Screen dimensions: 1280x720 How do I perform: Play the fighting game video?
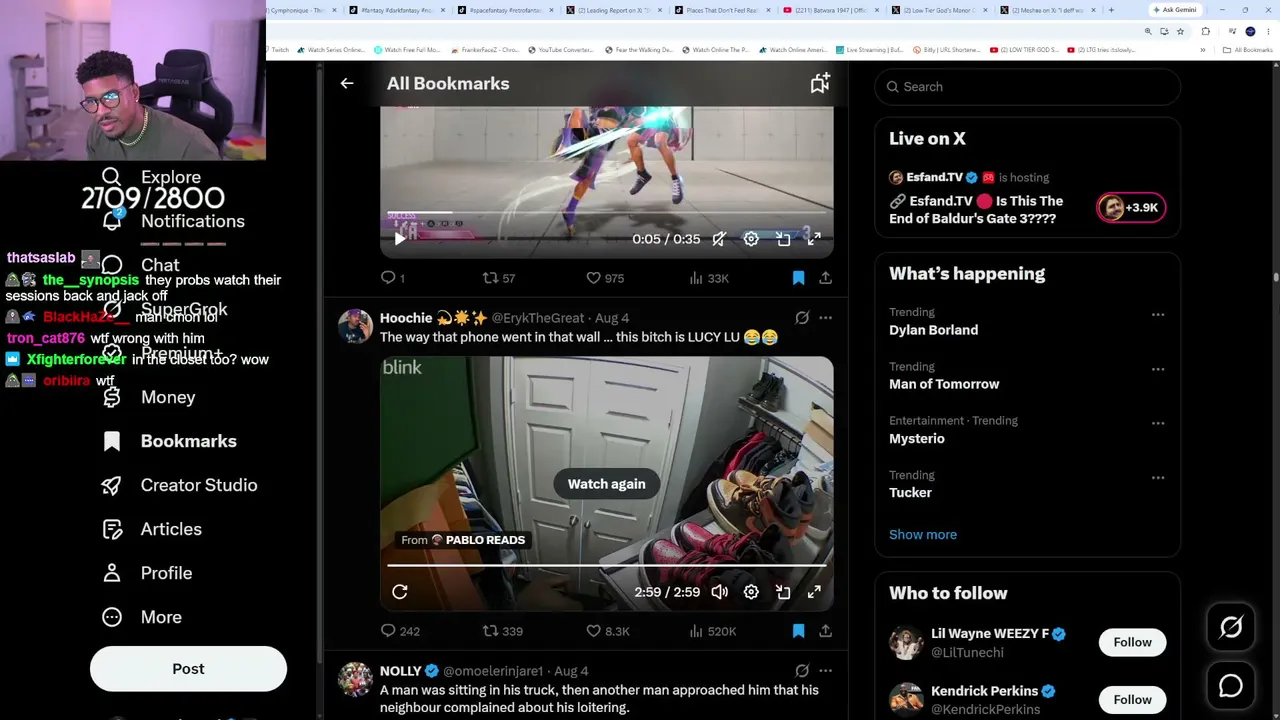coord(400,239)
